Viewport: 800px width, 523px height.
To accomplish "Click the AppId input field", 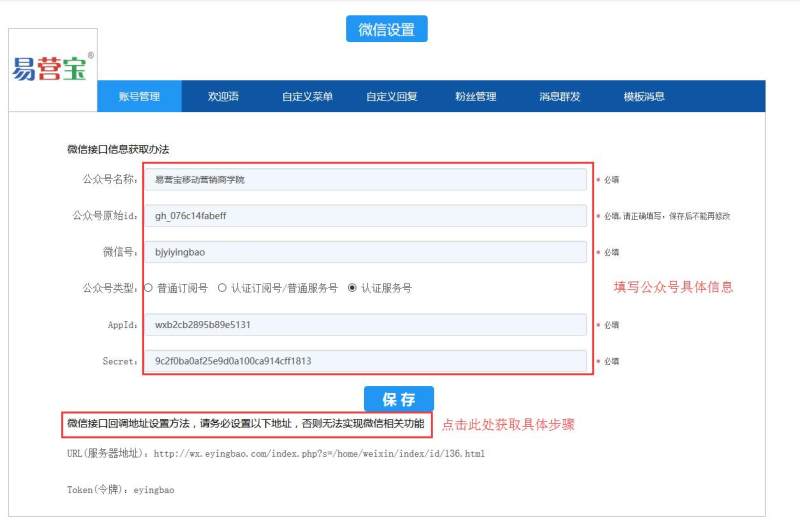I will [366, 325].
